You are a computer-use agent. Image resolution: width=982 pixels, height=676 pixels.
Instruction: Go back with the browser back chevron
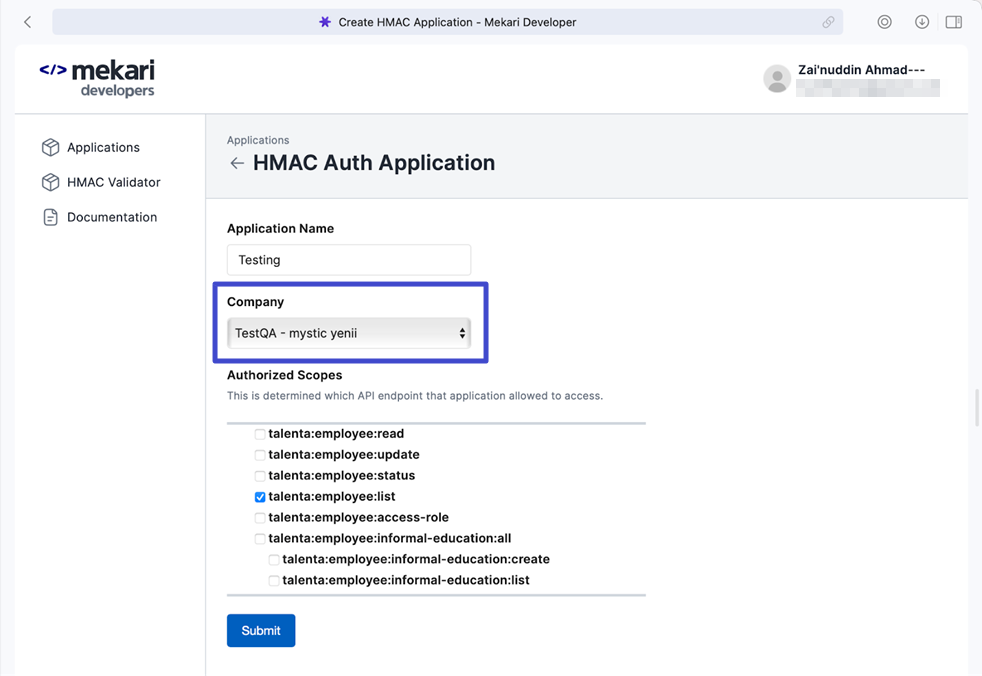point(28,22)
